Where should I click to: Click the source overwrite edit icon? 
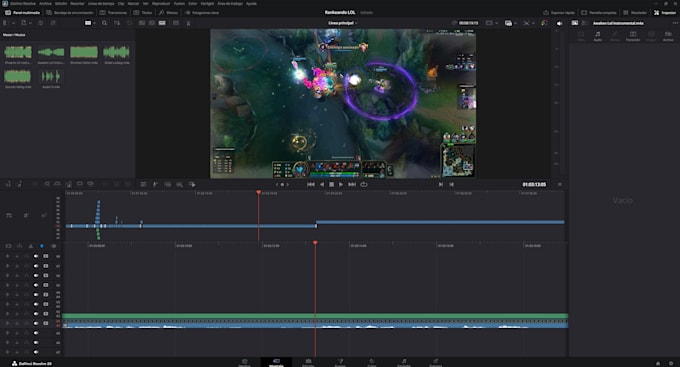click(91, 184)
